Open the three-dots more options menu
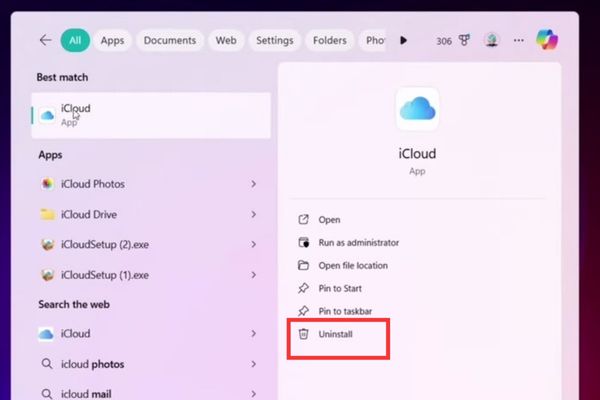This screenshot has width=600, height=400. (518, 40)
